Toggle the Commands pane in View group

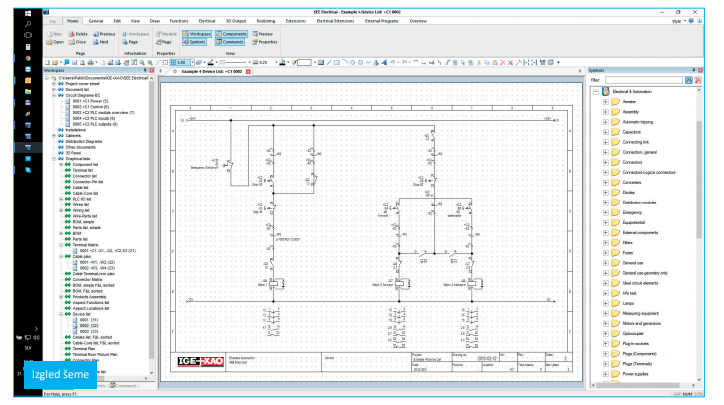pyautogui.click(x=230, y=42)
